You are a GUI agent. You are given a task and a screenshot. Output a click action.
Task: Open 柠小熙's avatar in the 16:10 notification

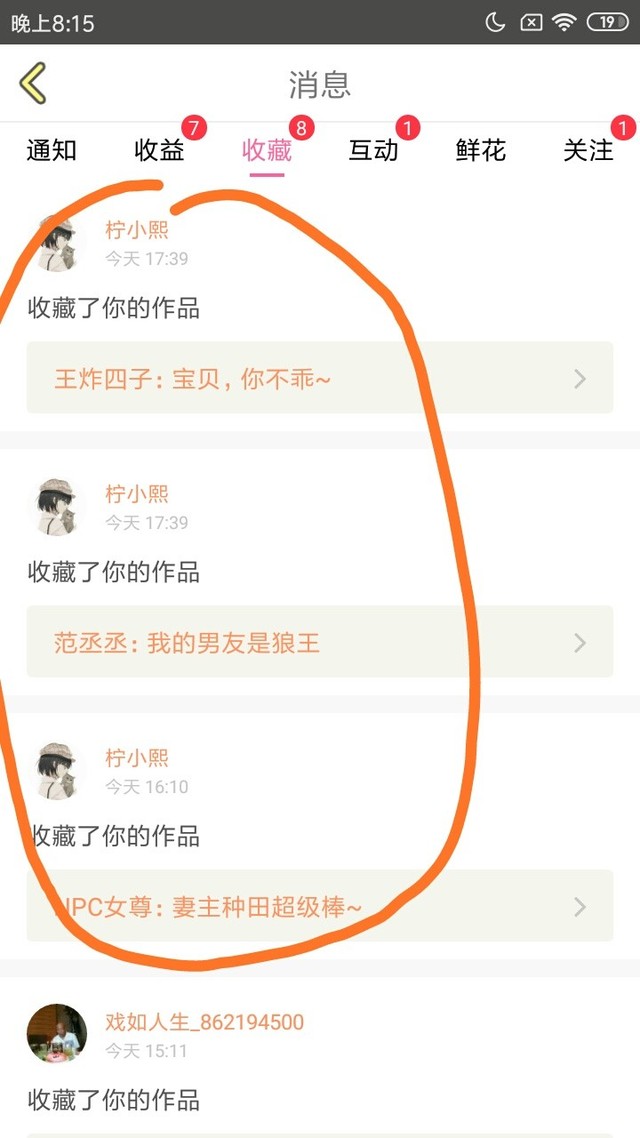(57, 771)
